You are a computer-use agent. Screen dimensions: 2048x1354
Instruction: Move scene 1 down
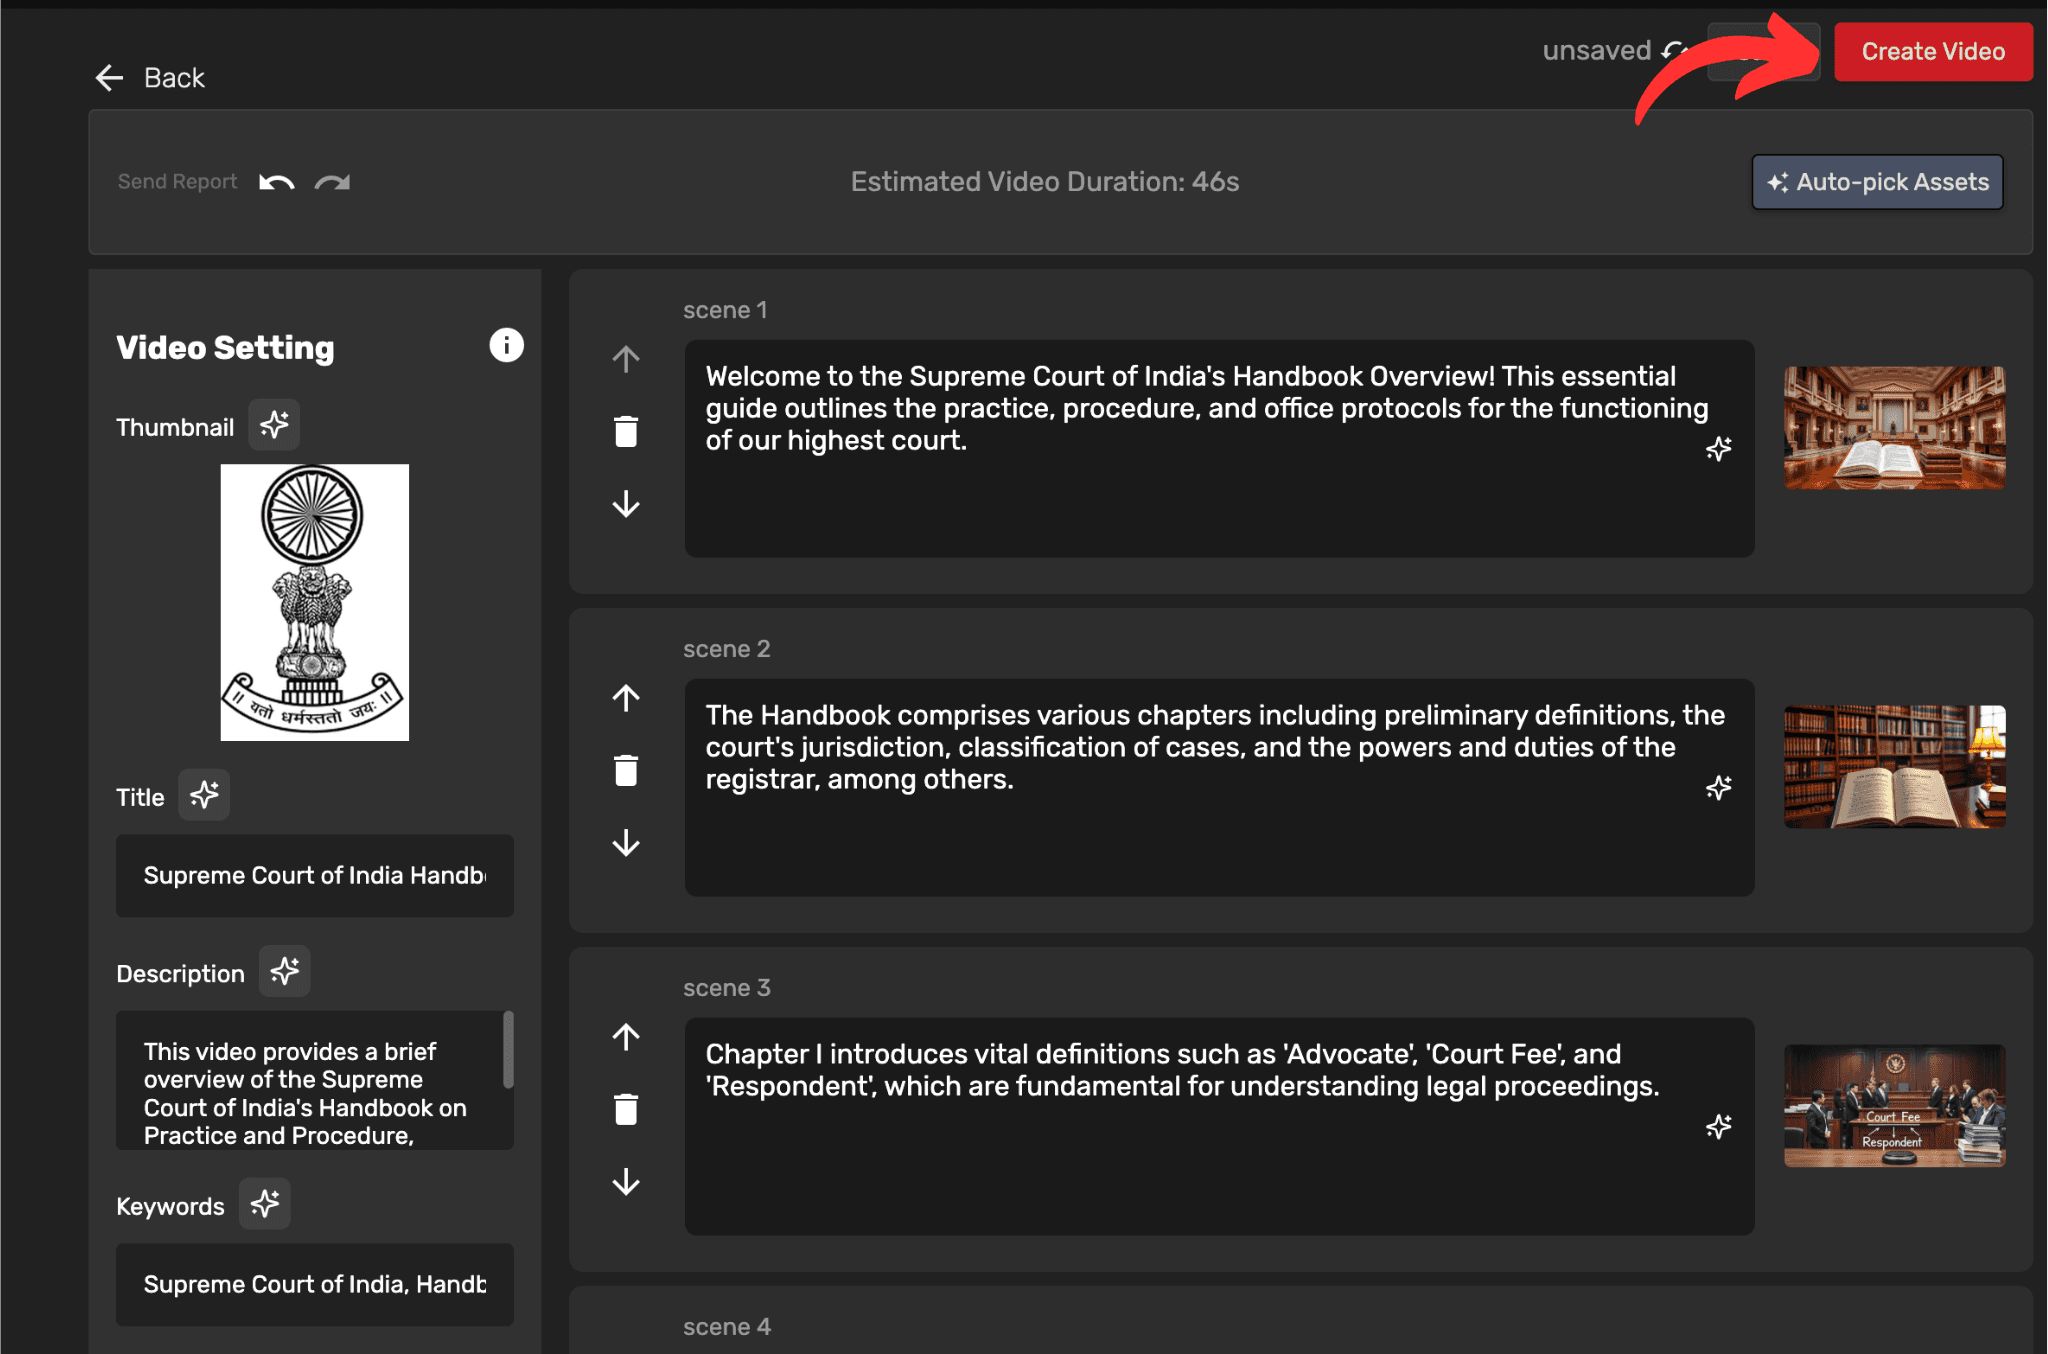[x=626, y=504]
